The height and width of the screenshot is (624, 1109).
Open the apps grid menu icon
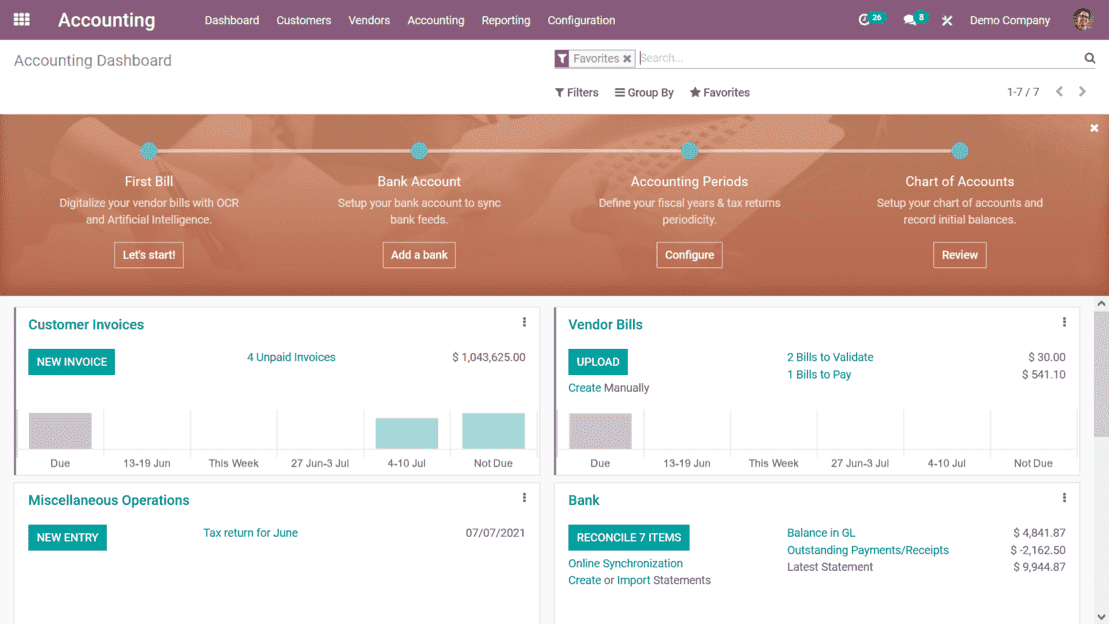[21, 20]
